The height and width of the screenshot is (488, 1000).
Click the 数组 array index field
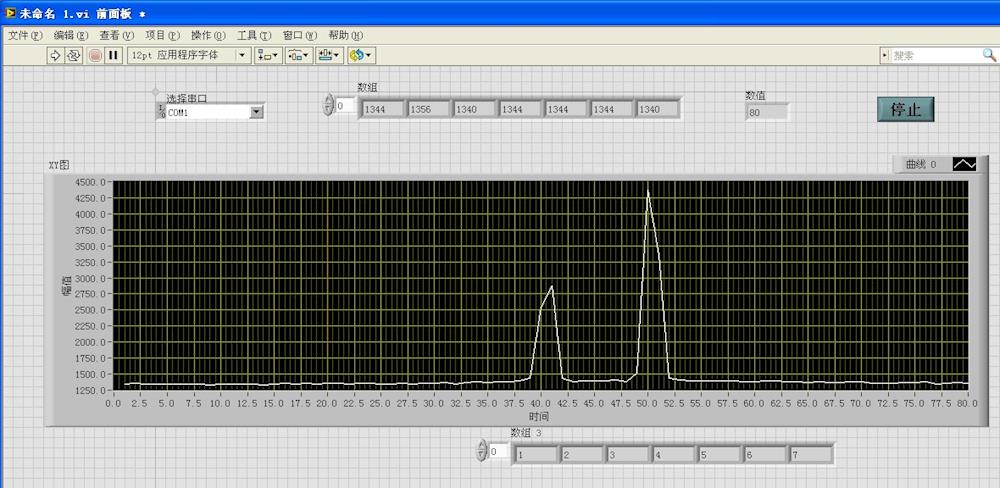tap(345, 106)
